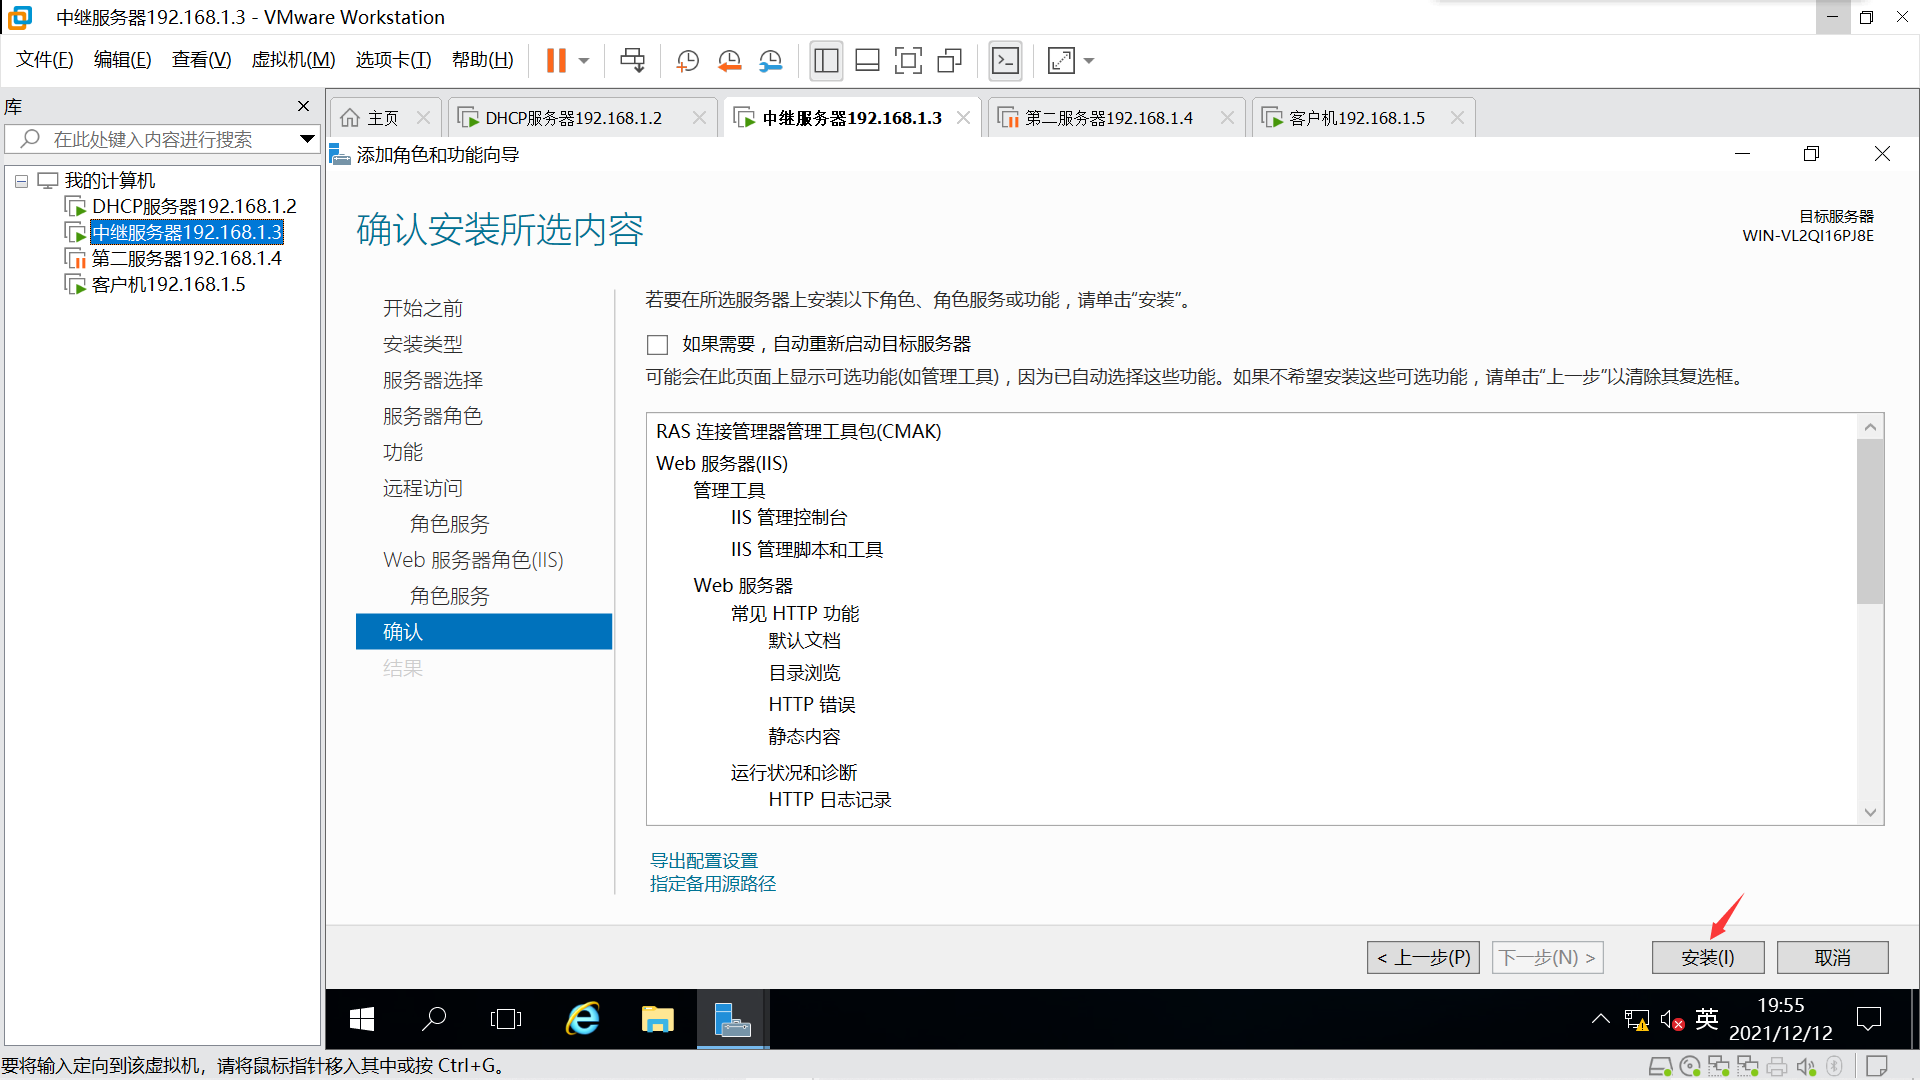The height and width of the screenshot is (1080, 1920).
Task: Click the 导出配置设置 link
Action: [704, 860]
